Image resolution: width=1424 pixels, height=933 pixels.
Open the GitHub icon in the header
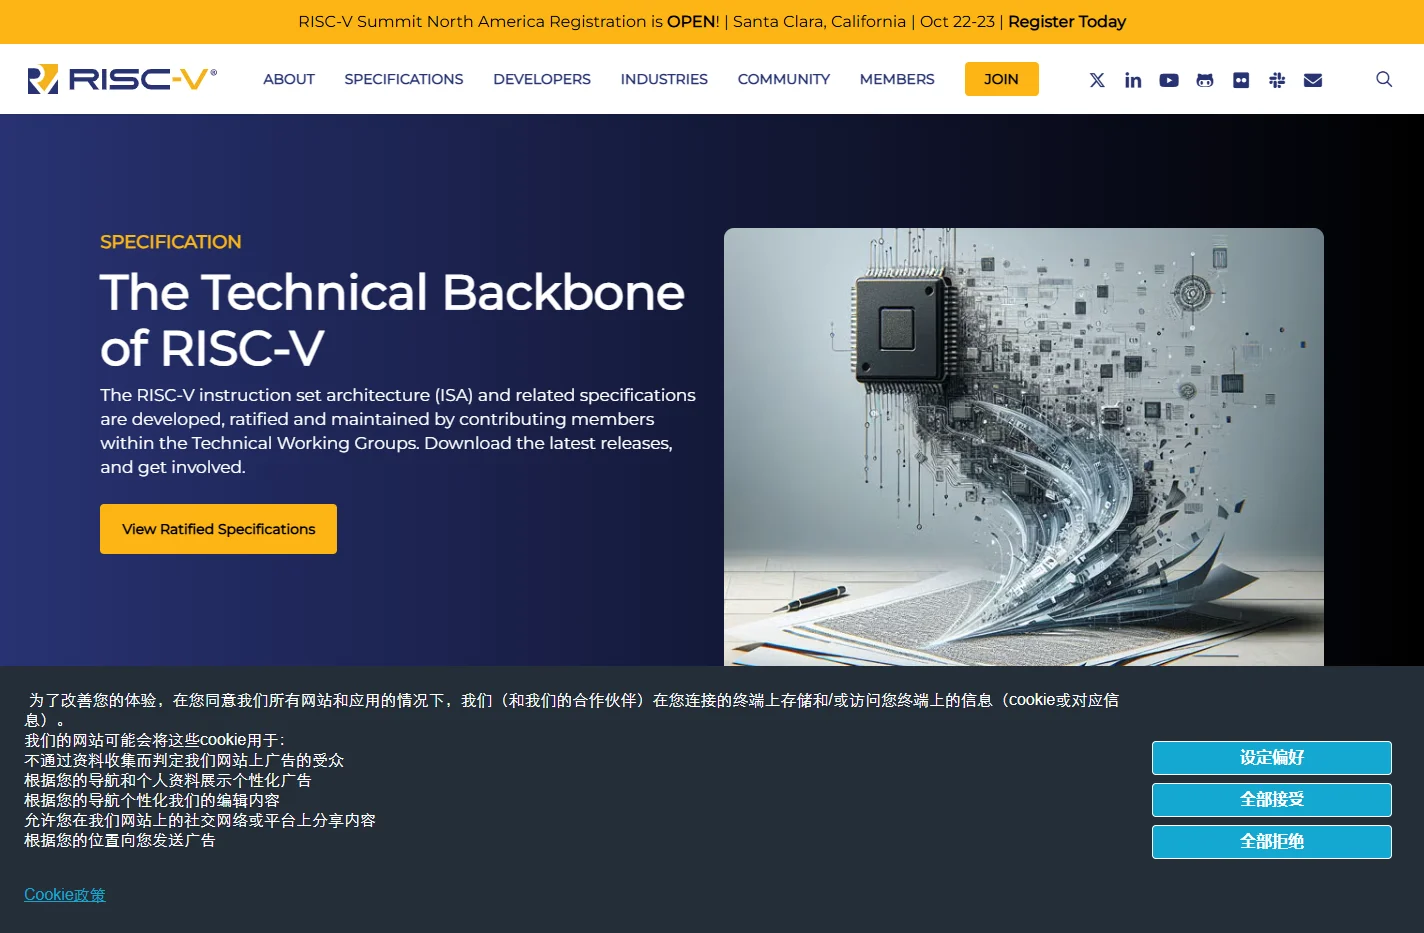click(x=1205, y=80)
